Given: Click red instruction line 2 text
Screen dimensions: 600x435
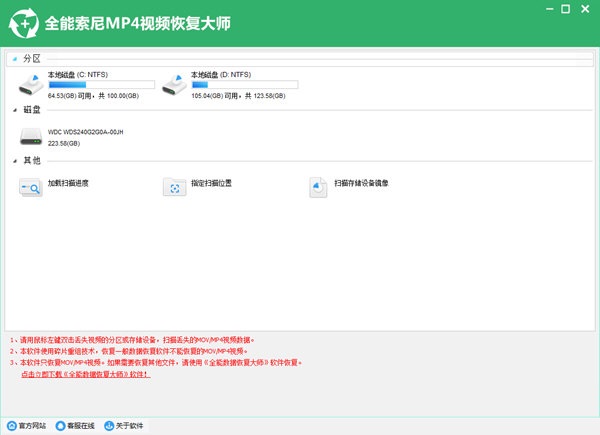Looking at the screenshot, I should [x=129, y=351].
